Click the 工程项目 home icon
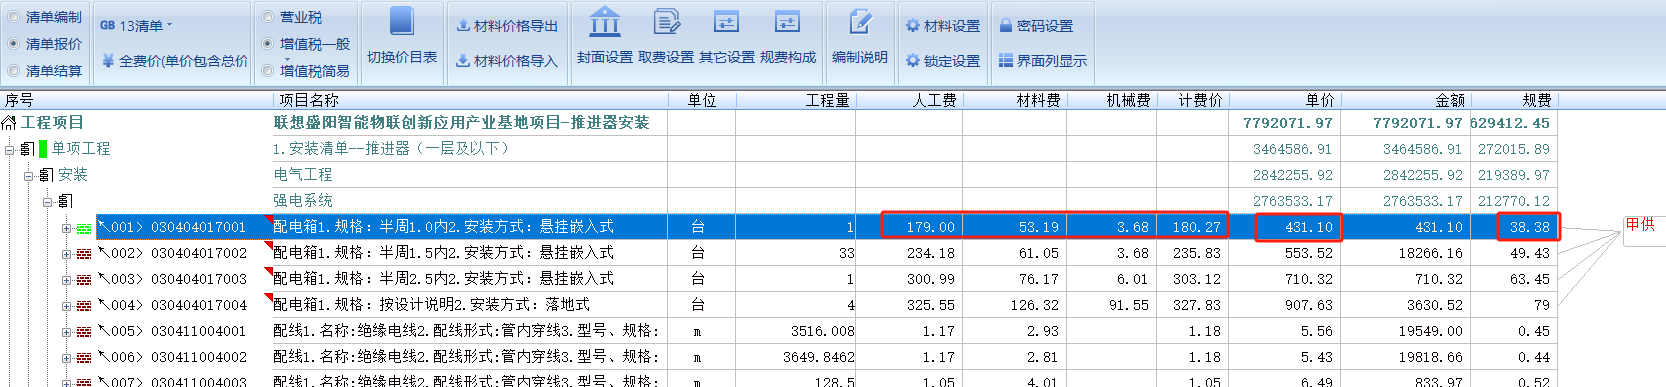Screen dimensions: 1666x387 pyautogui.click(x=9, y=123)
